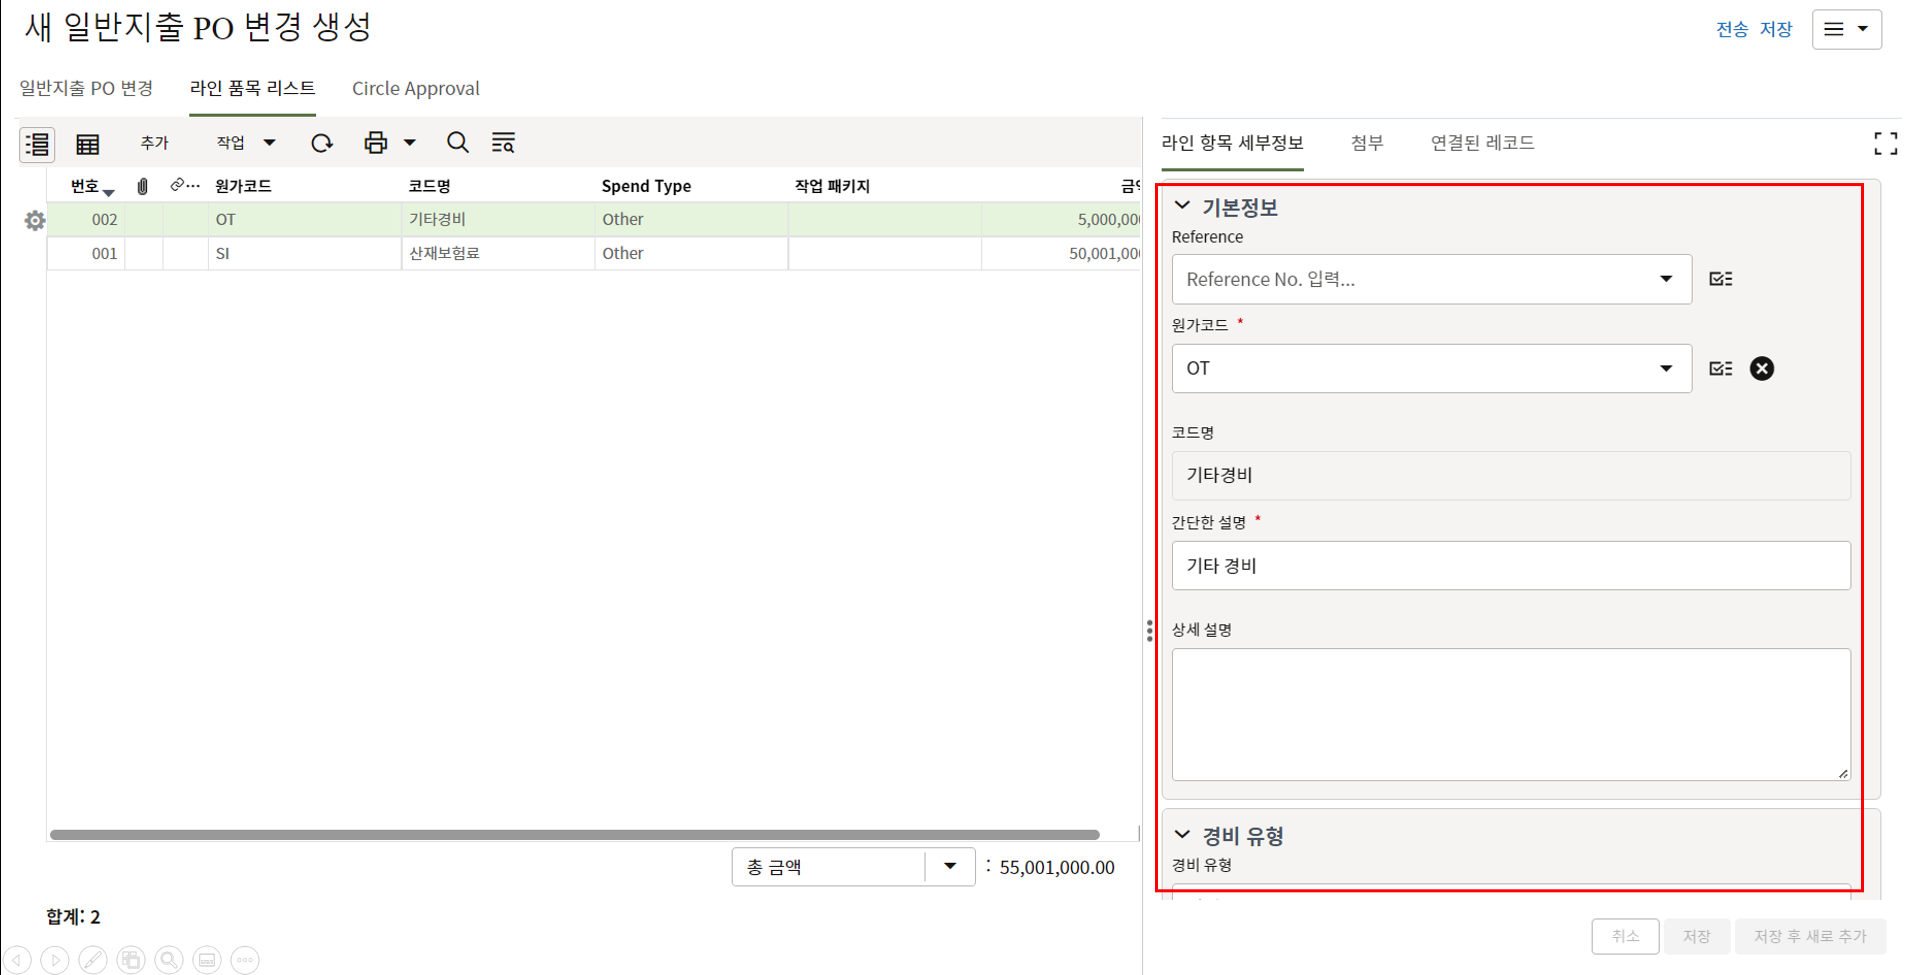Collapse the 경비 유형 section
1910x975 pixels.
[x=1183, y=835]
